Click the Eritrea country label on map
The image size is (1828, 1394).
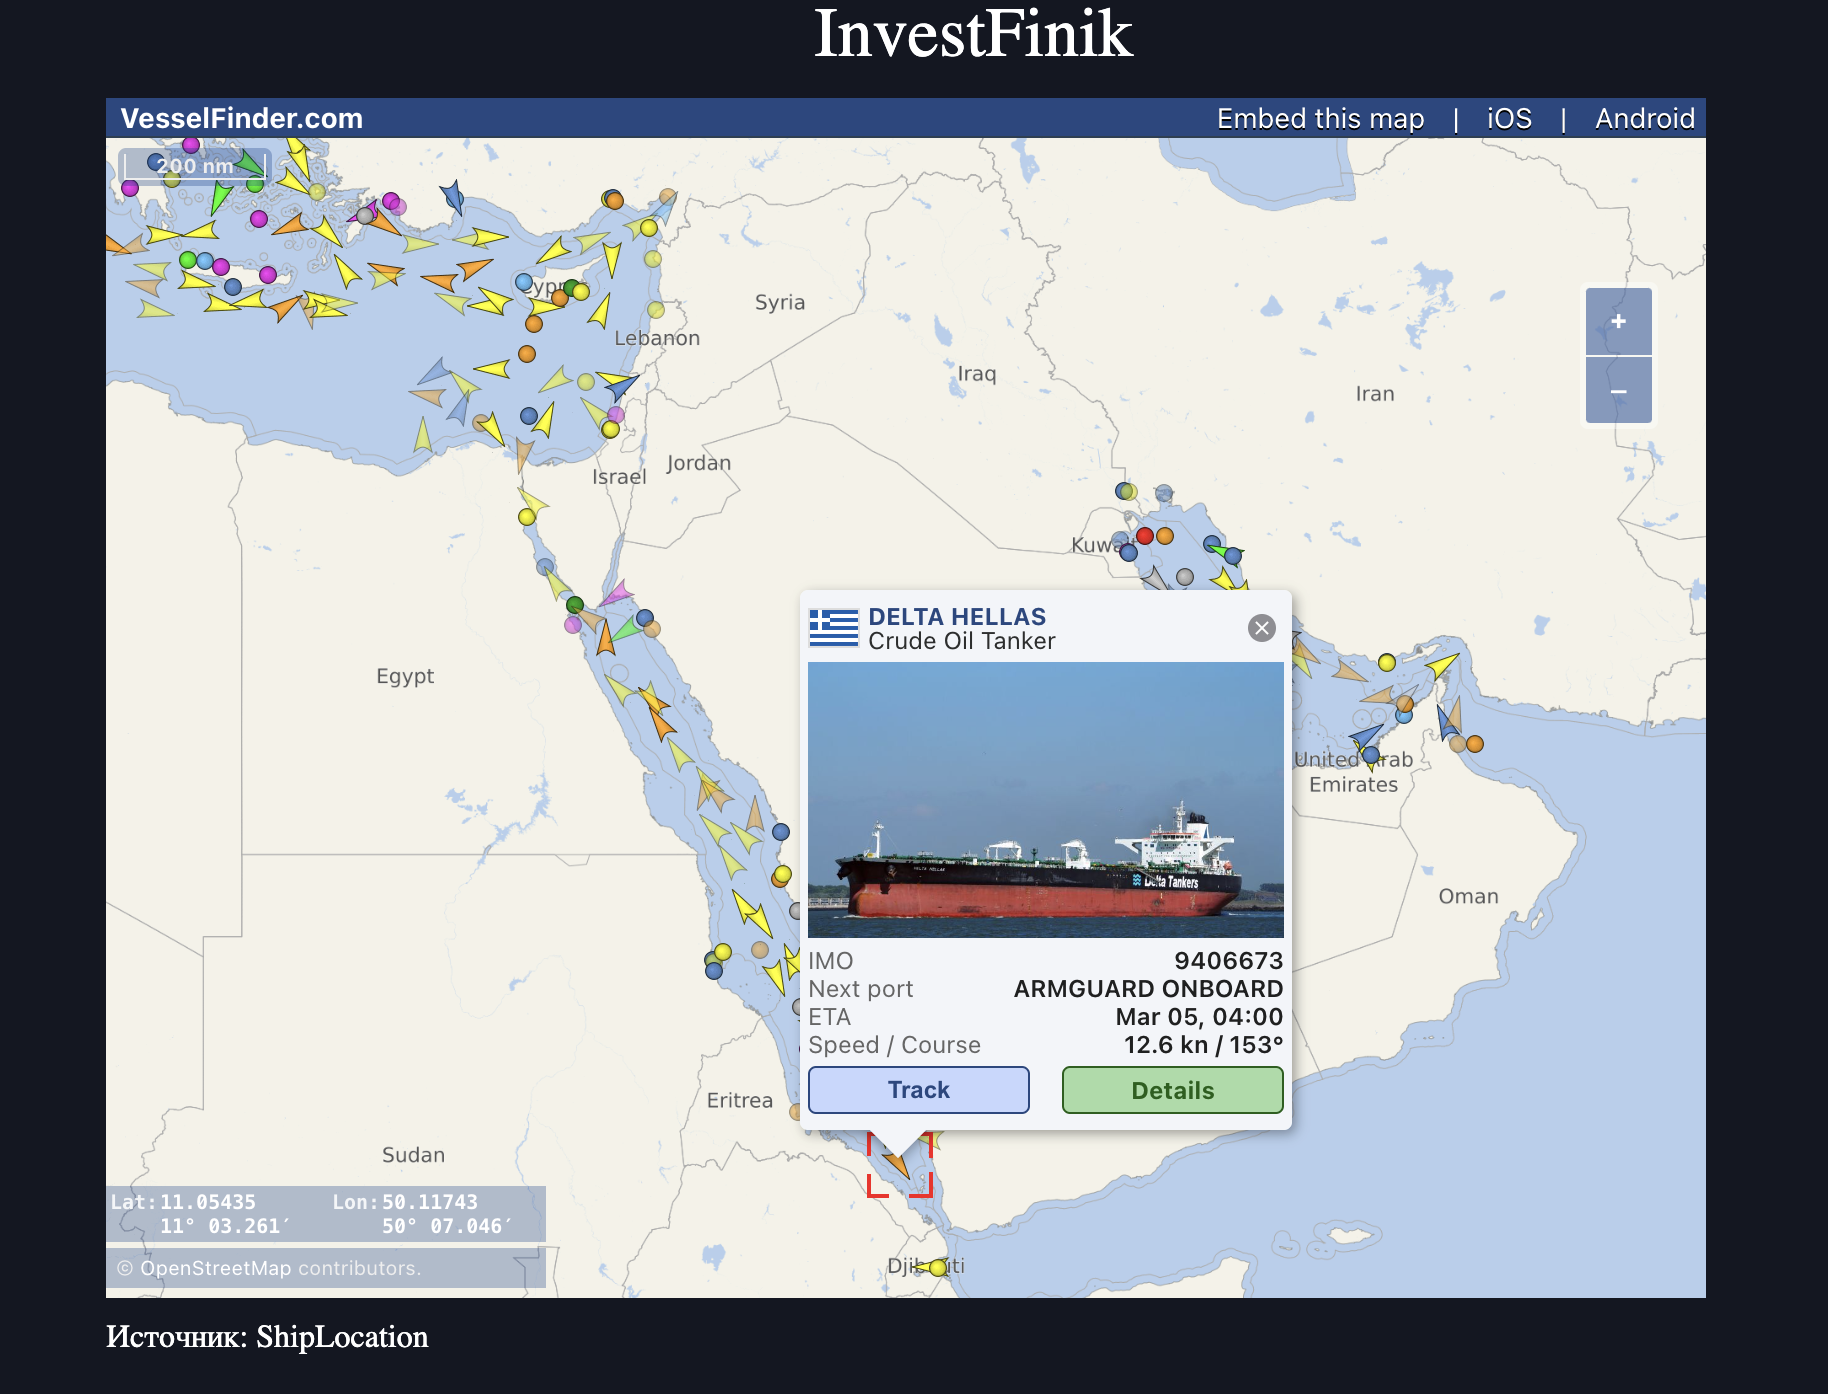[x=740, y=1101]
